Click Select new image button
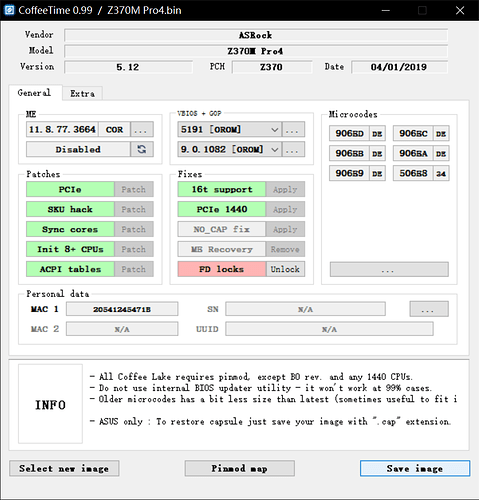This screenshot has height=500, width=479. 64,468
